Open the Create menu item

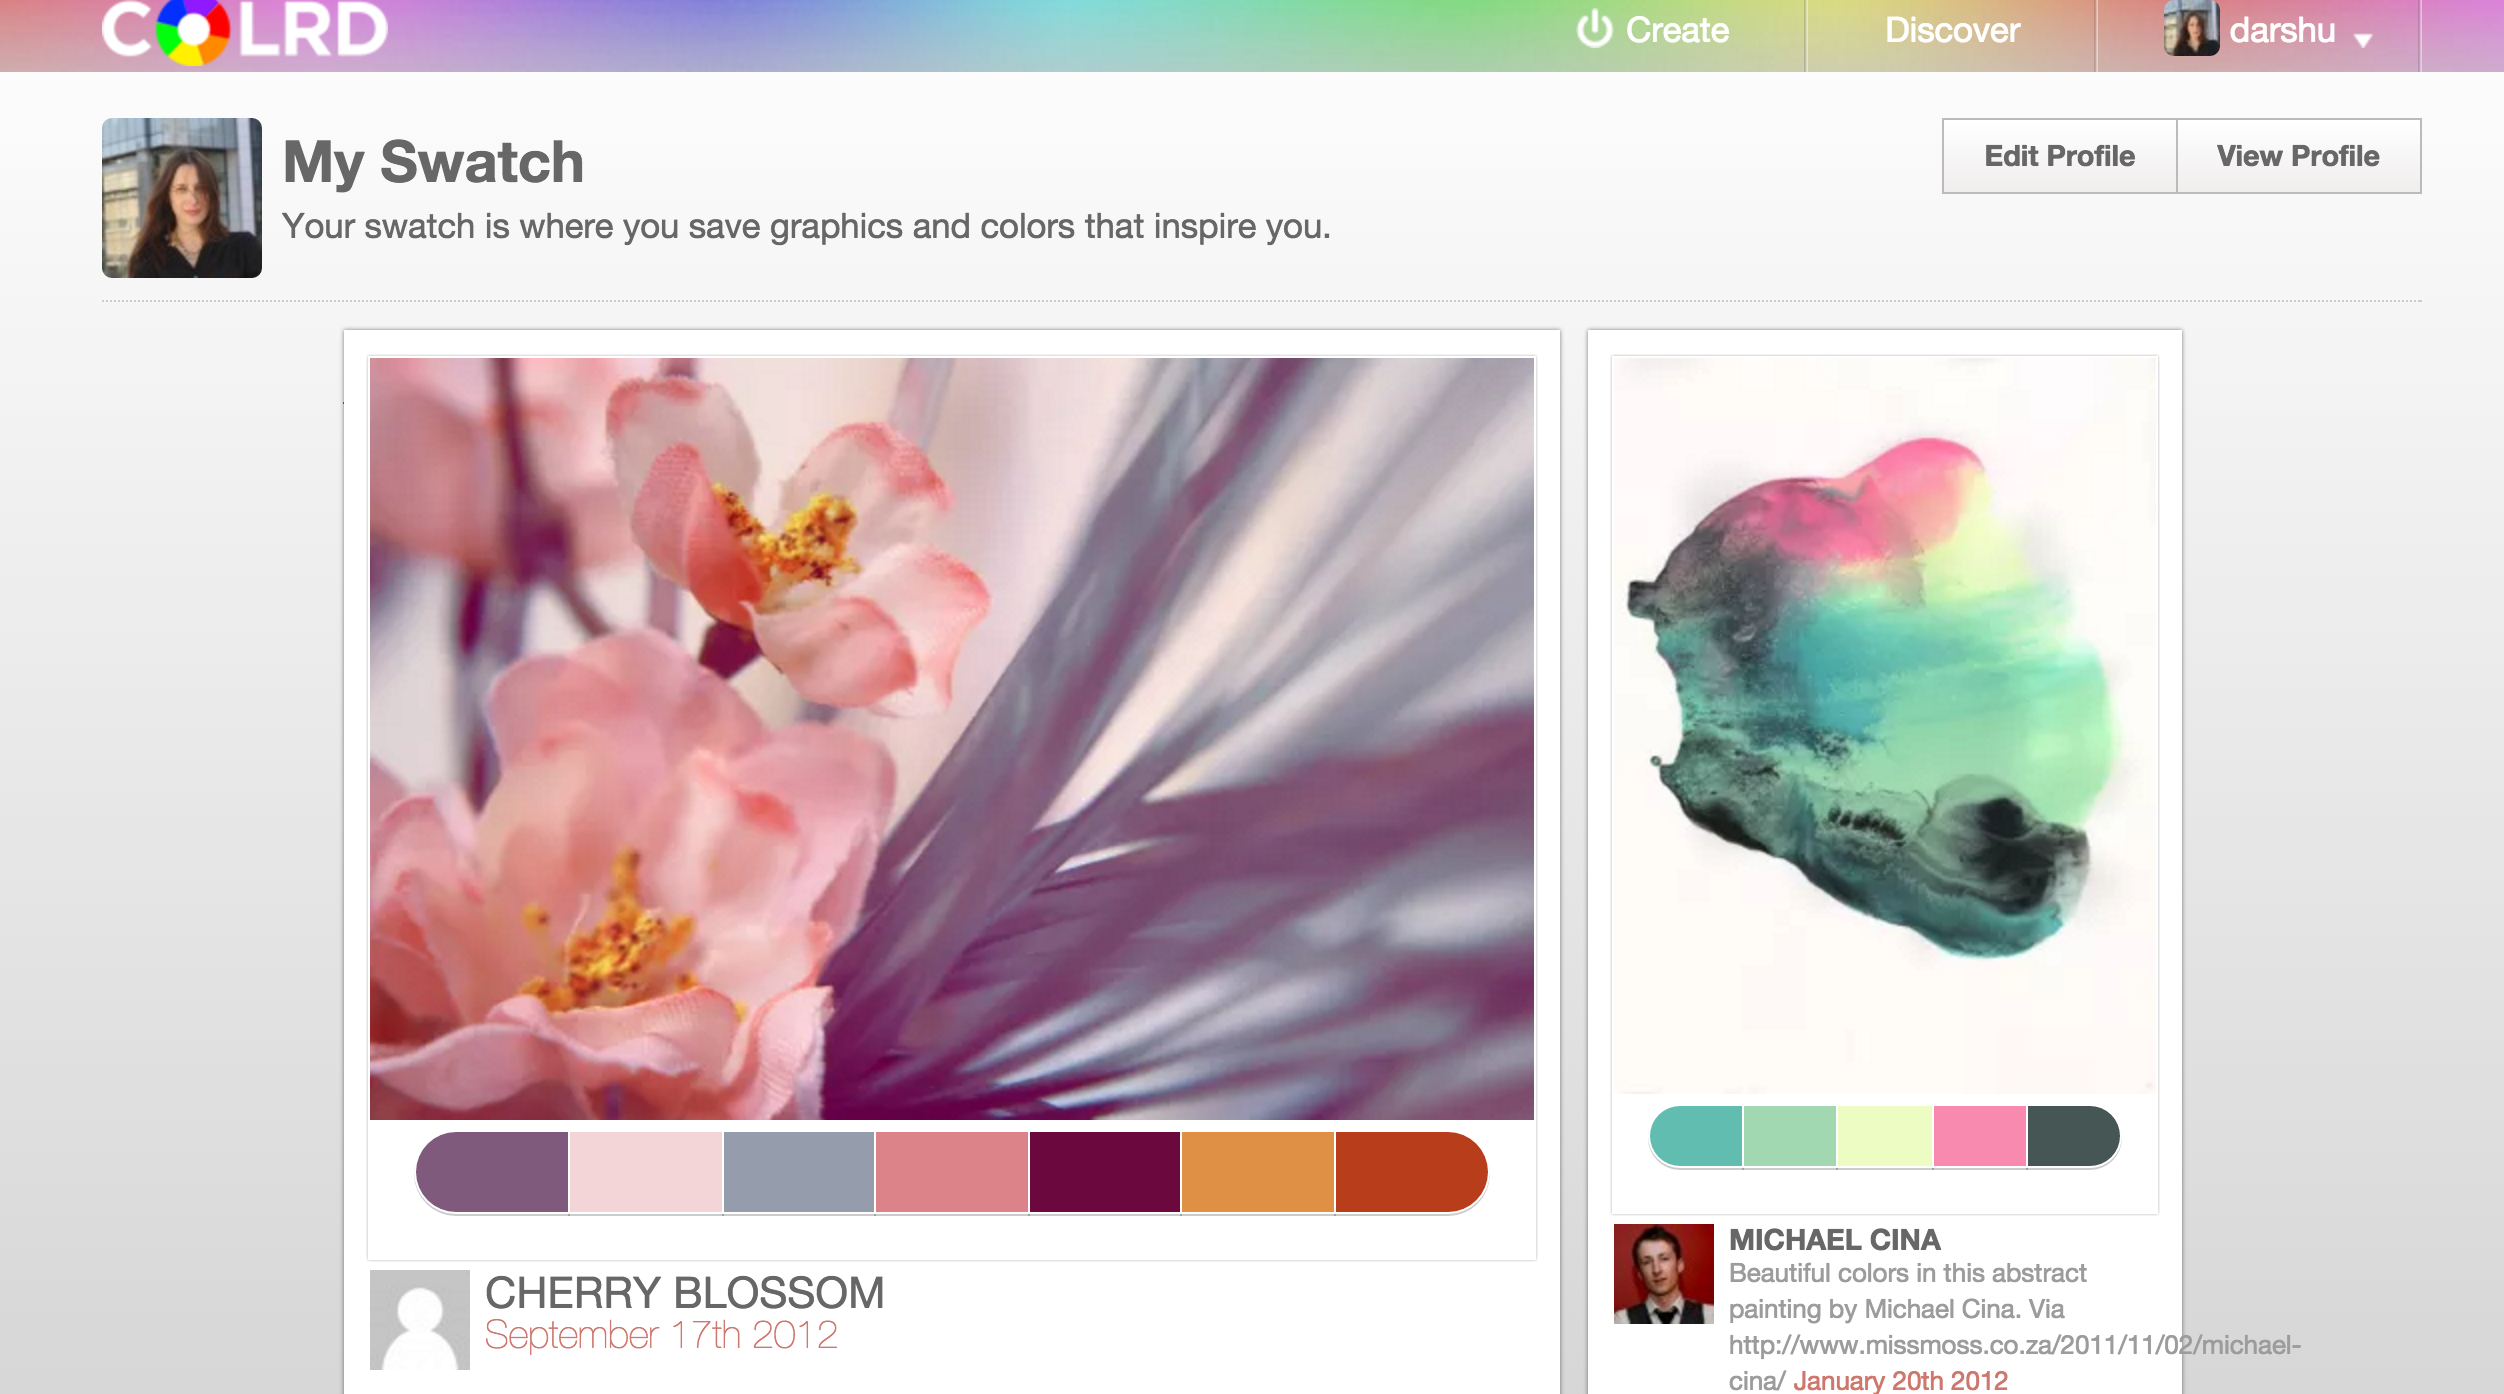(x=1676, y=31)
